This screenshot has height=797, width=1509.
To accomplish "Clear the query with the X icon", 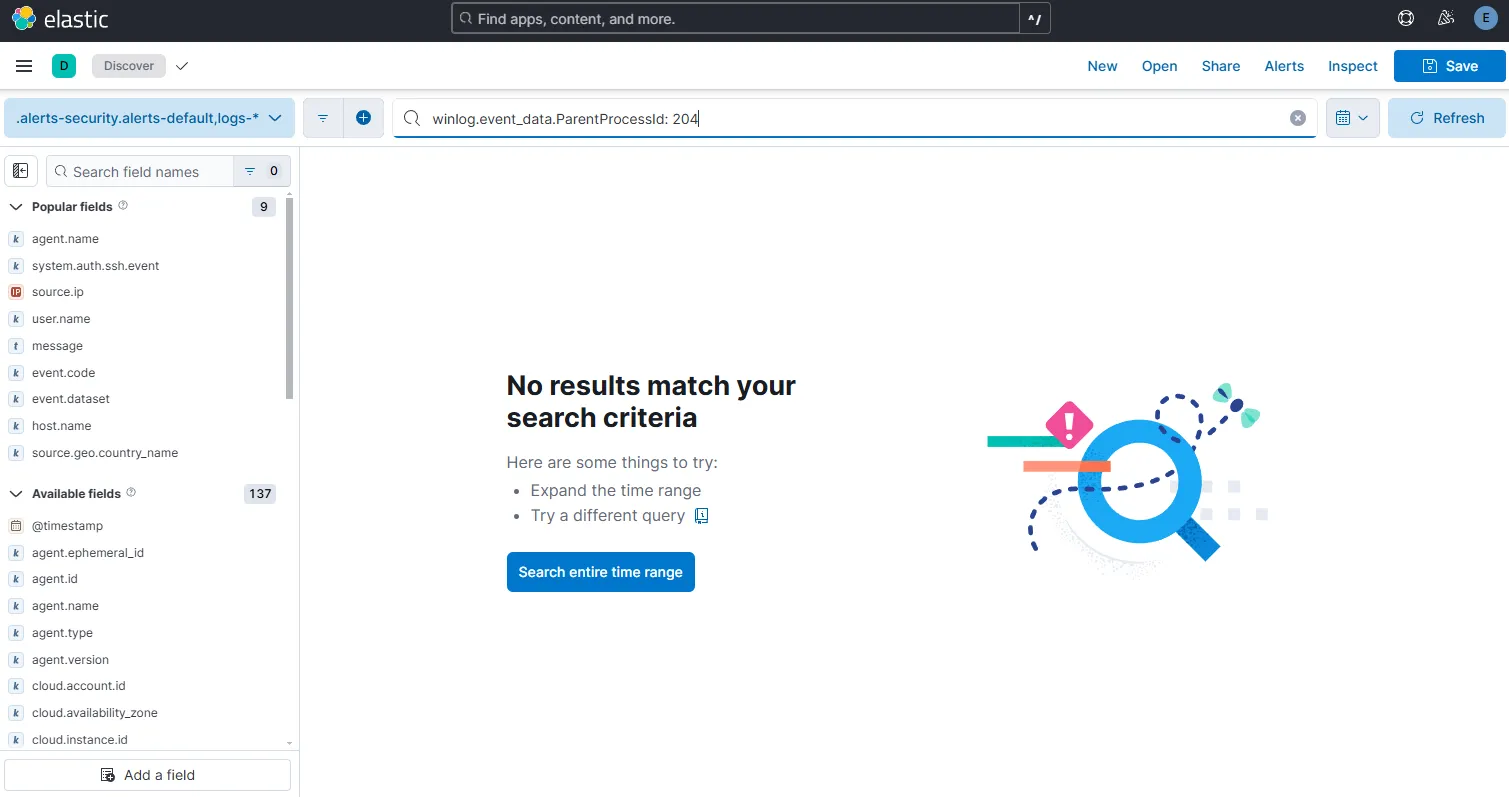I will [x=1297, y=117].
